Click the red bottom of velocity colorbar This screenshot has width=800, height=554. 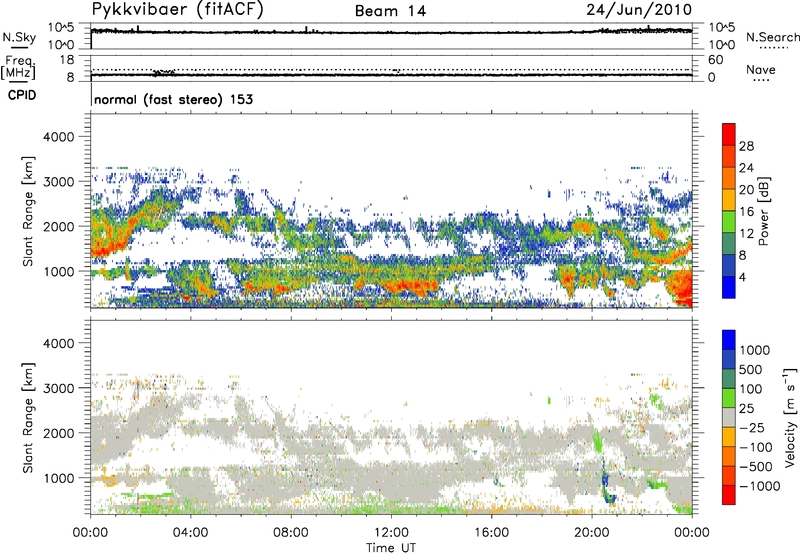(x=729, y=495)
